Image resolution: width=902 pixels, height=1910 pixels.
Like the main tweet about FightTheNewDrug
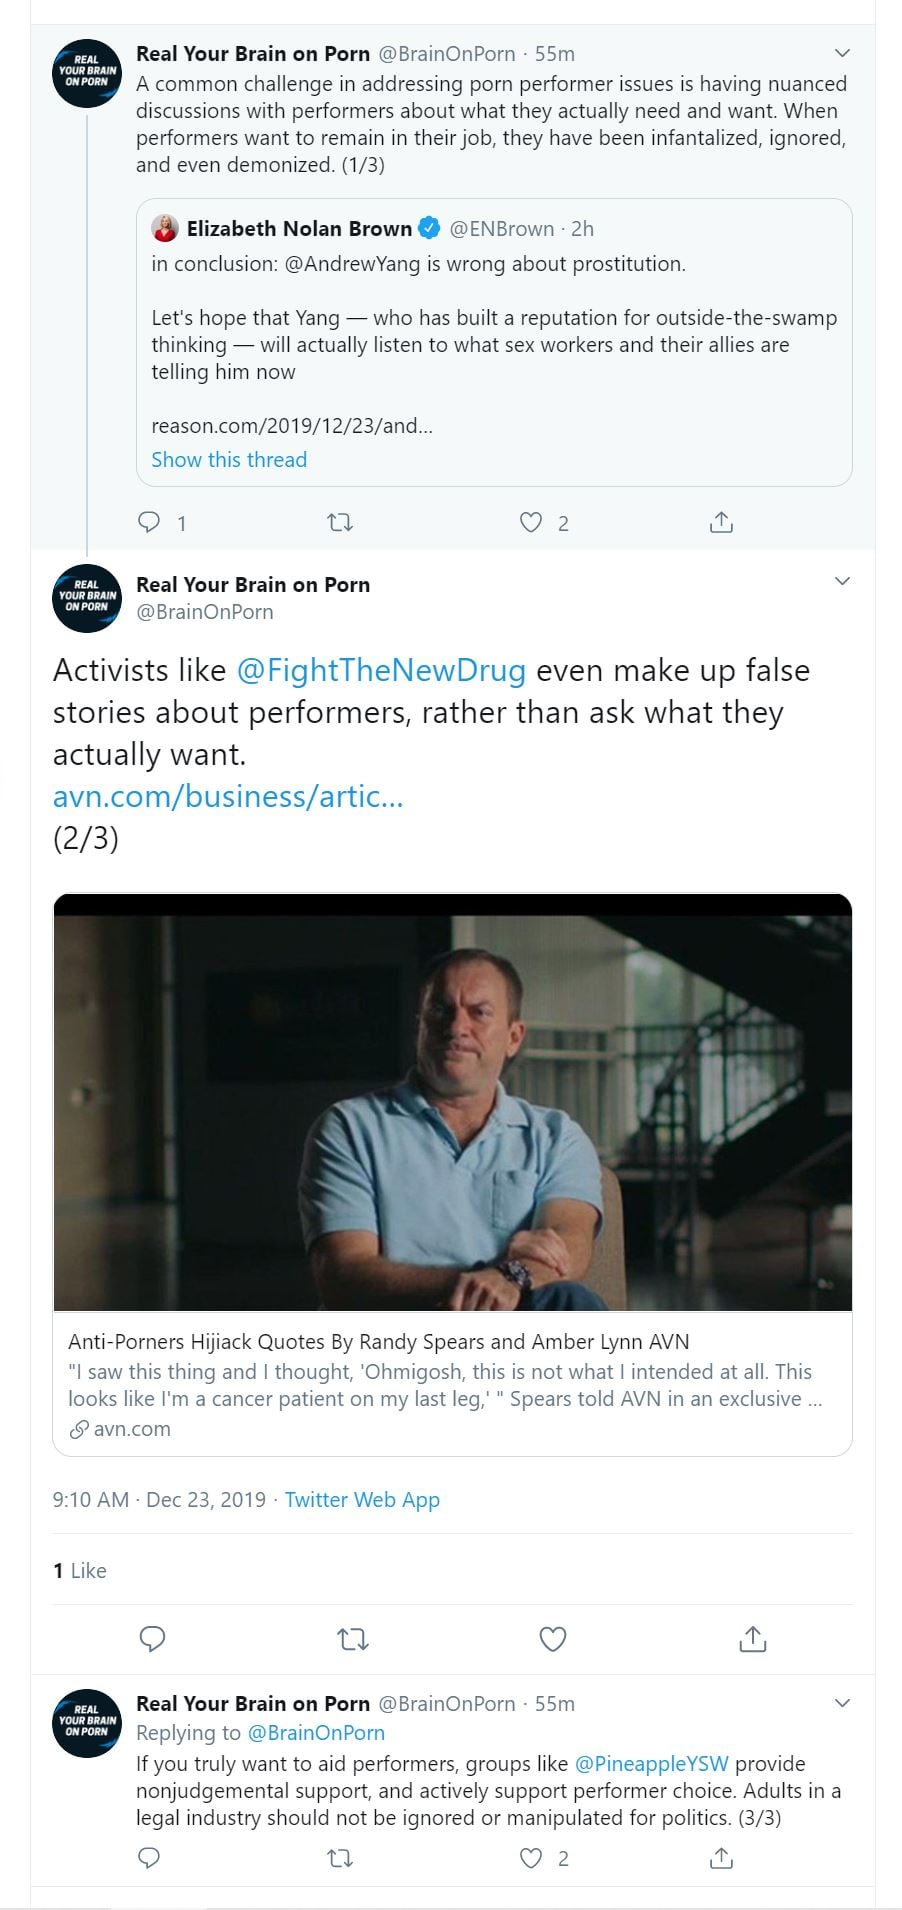pos(553,1639)
